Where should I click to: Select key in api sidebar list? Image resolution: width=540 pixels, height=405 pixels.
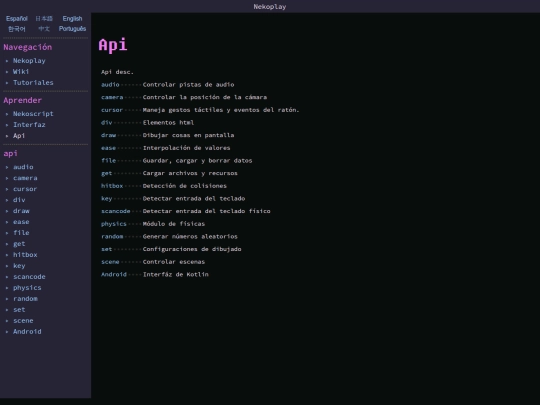[x=19, y=266]
